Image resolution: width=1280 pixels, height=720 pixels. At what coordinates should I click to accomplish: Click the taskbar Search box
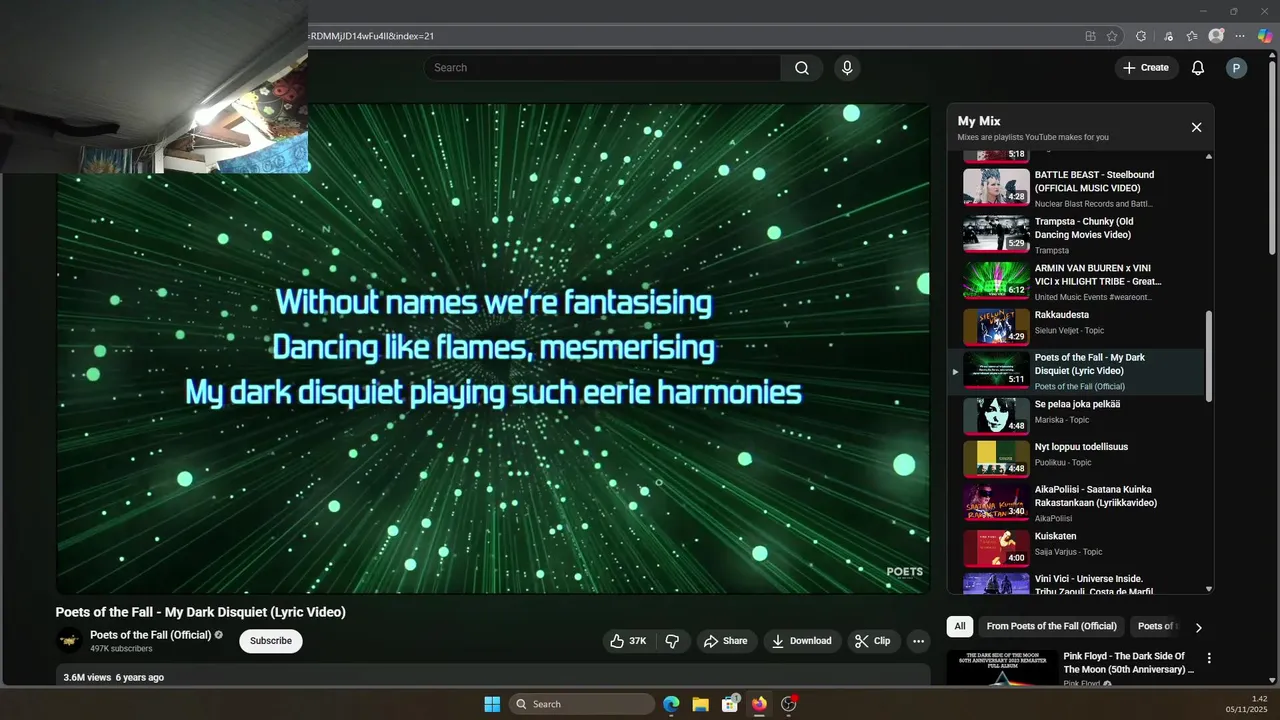582,704
